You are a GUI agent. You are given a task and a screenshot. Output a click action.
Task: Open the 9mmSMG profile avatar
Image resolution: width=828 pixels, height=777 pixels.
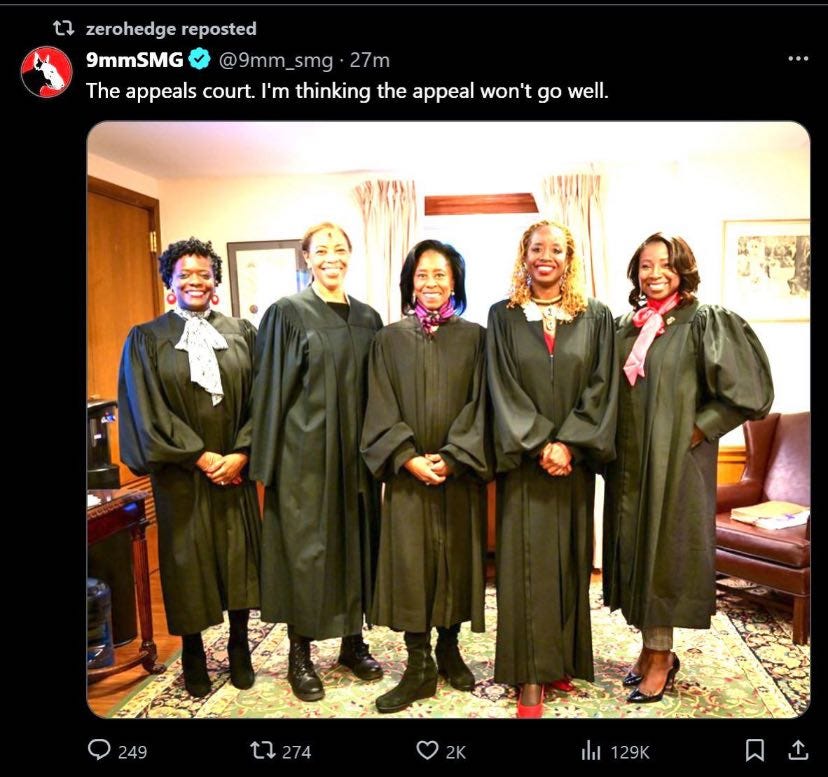[46, 72]
